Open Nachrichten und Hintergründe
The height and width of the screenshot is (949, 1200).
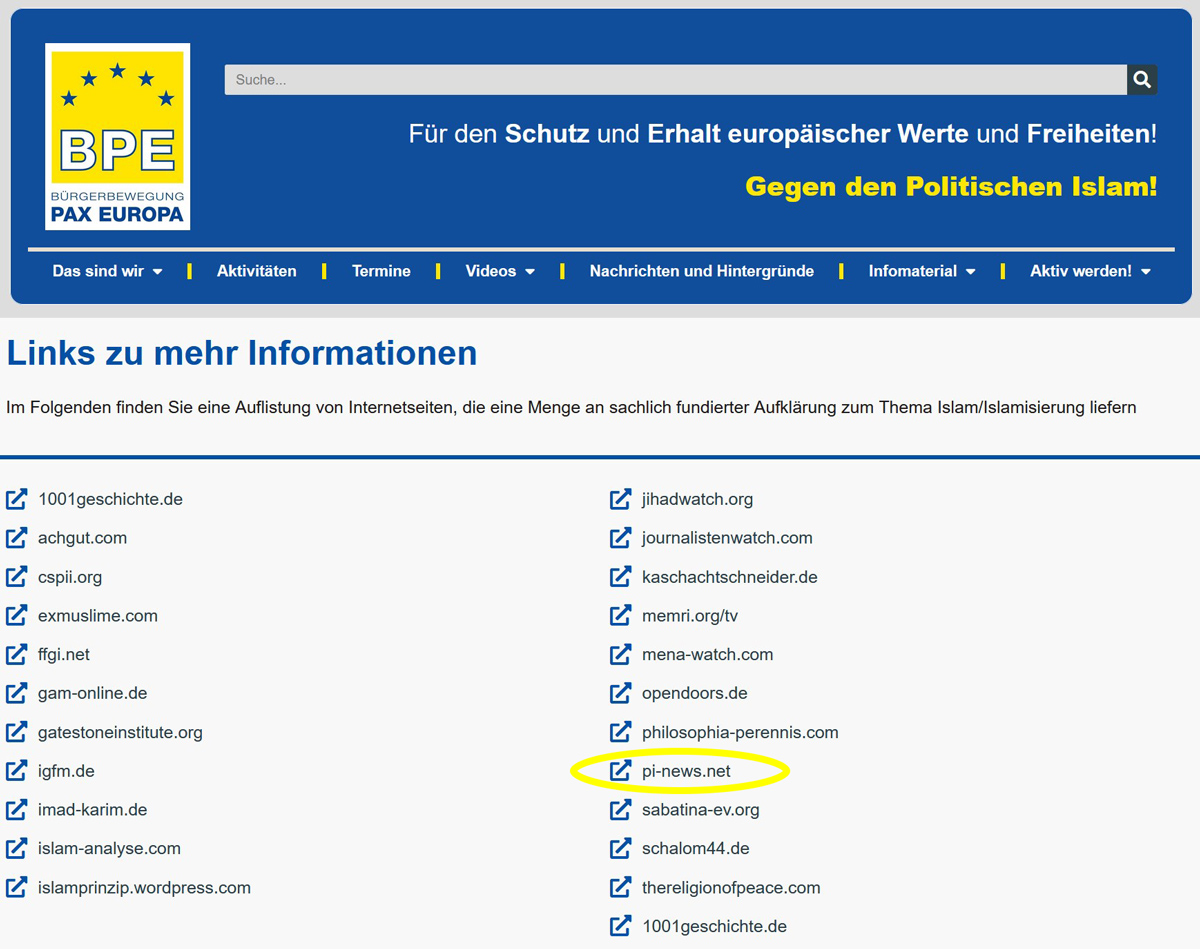(x=702, y=271)
